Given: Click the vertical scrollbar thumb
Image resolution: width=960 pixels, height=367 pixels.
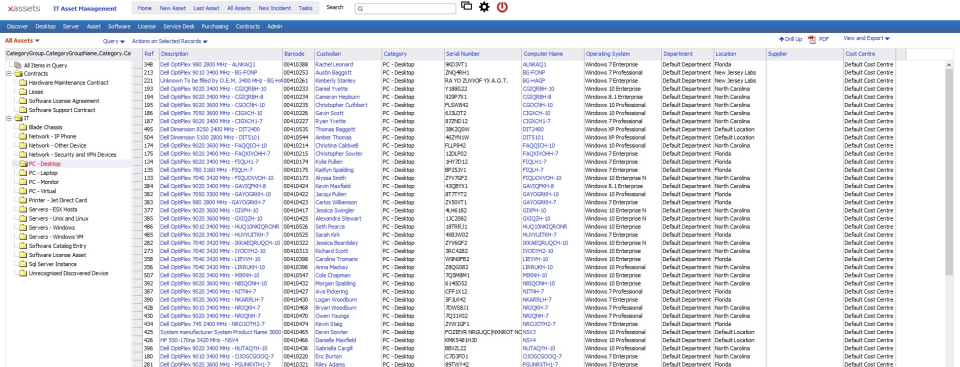Looking at the screenshot, I should pos(949,172).
